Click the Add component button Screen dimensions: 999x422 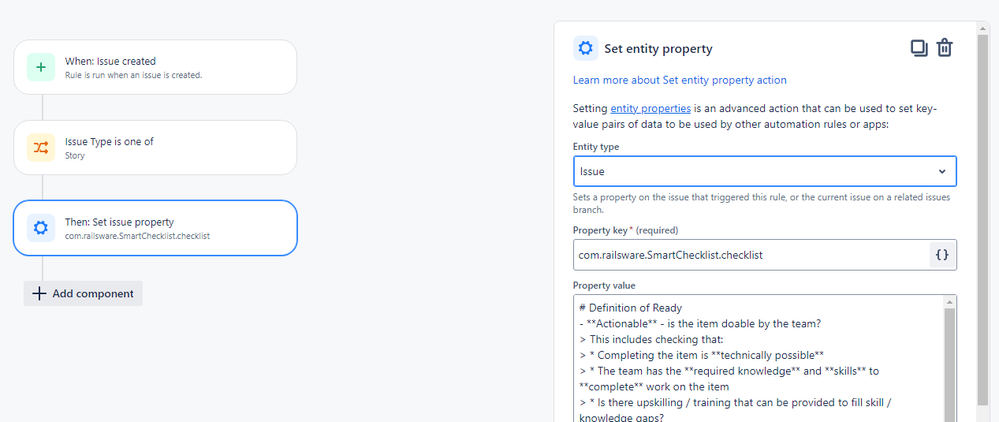pyautogui.click(x=83, y=293)
